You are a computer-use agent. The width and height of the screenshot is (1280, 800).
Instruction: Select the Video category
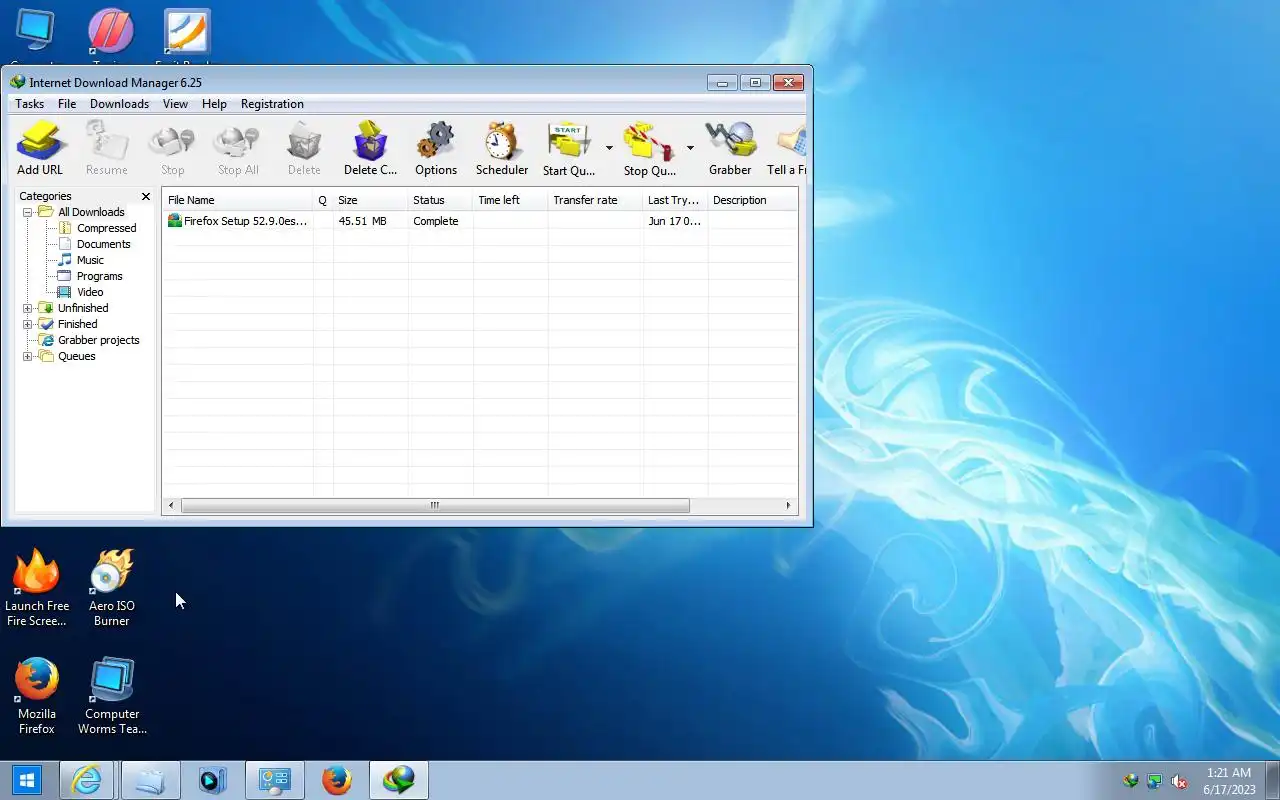coord(90,292)
